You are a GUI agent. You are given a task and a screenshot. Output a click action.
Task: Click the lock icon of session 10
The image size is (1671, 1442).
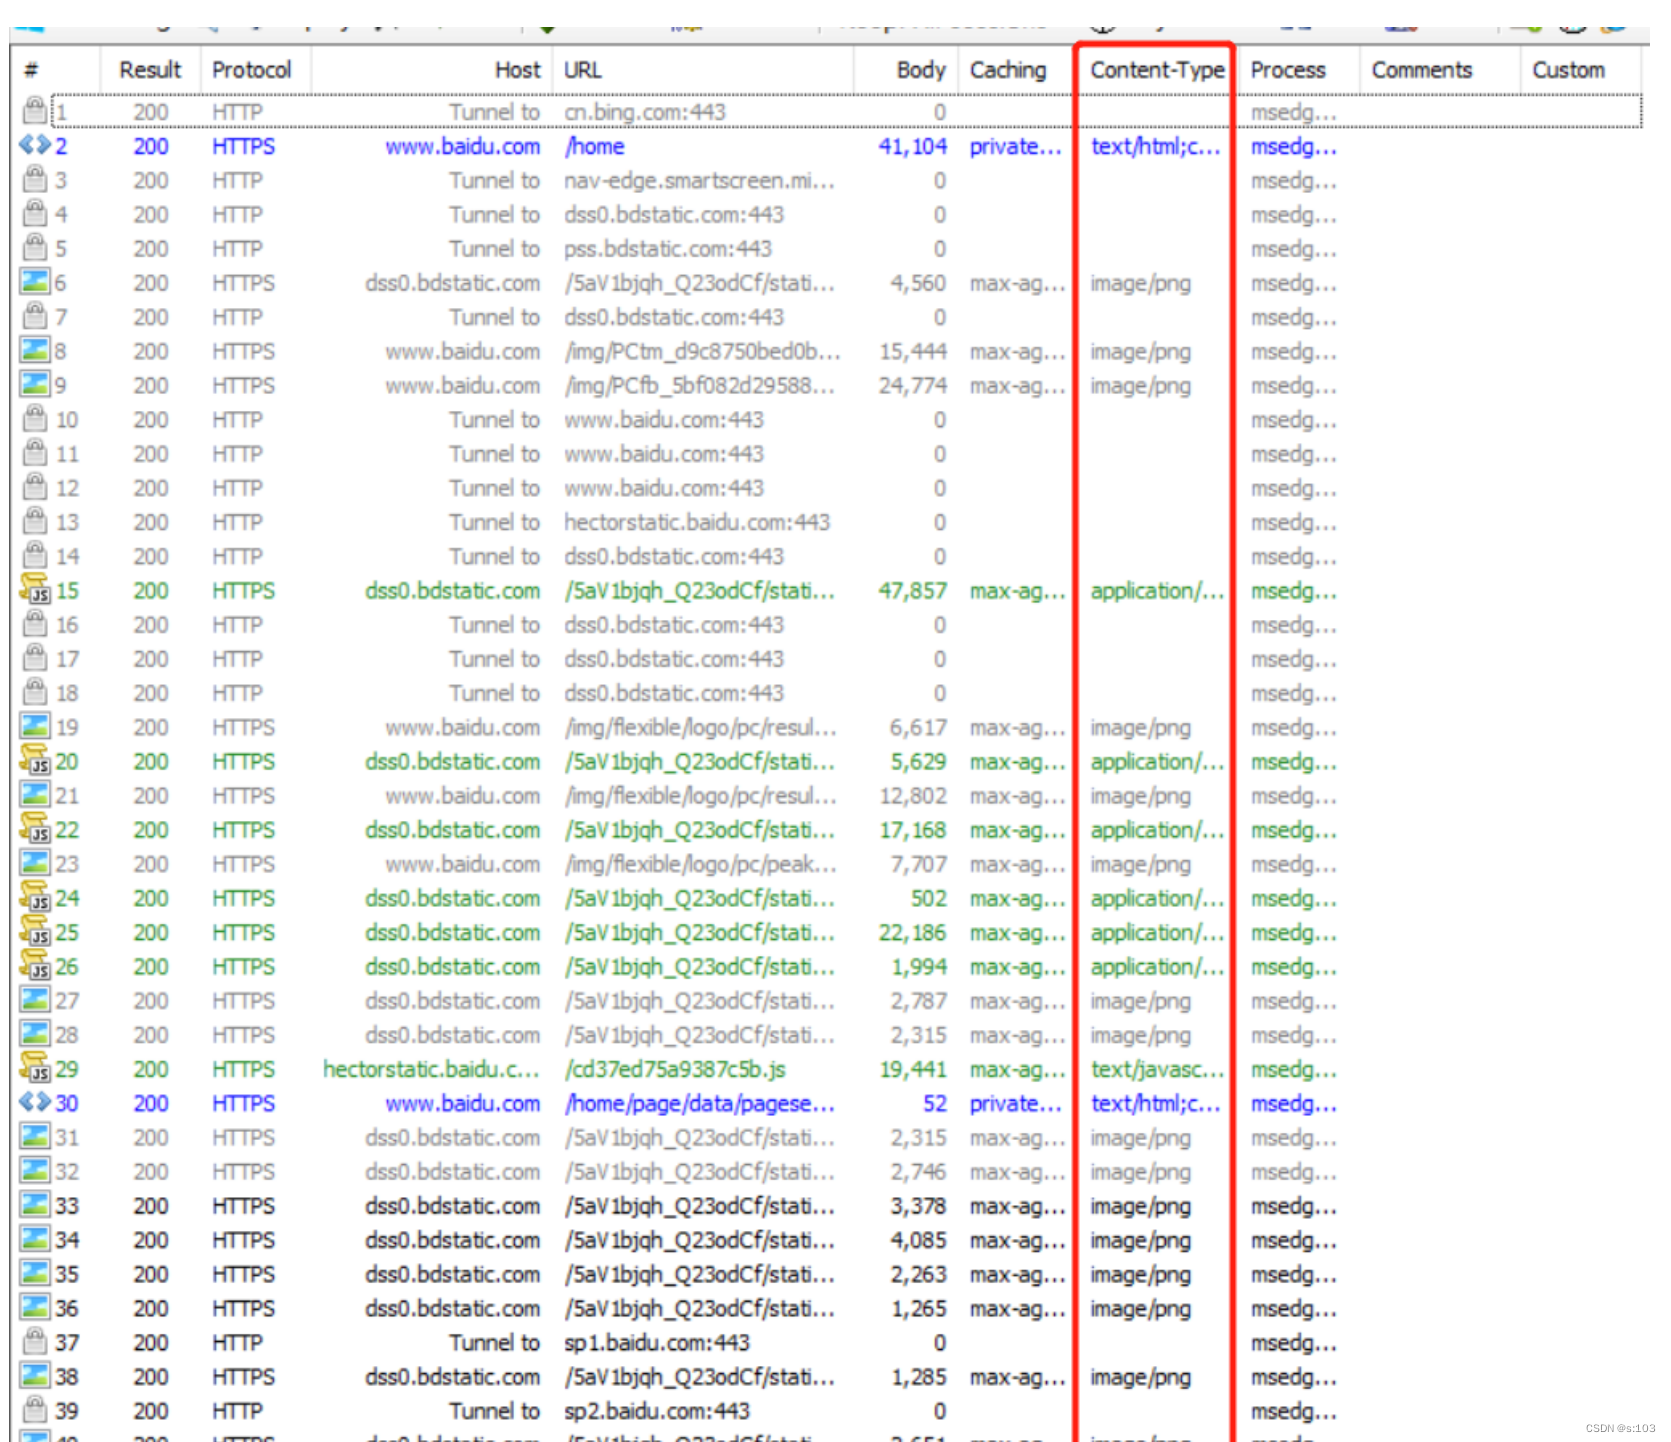(x=35, y=418)
